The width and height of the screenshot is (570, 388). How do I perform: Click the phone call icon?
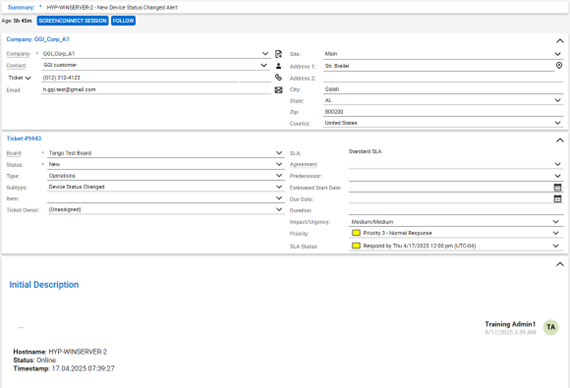[278, 77]
